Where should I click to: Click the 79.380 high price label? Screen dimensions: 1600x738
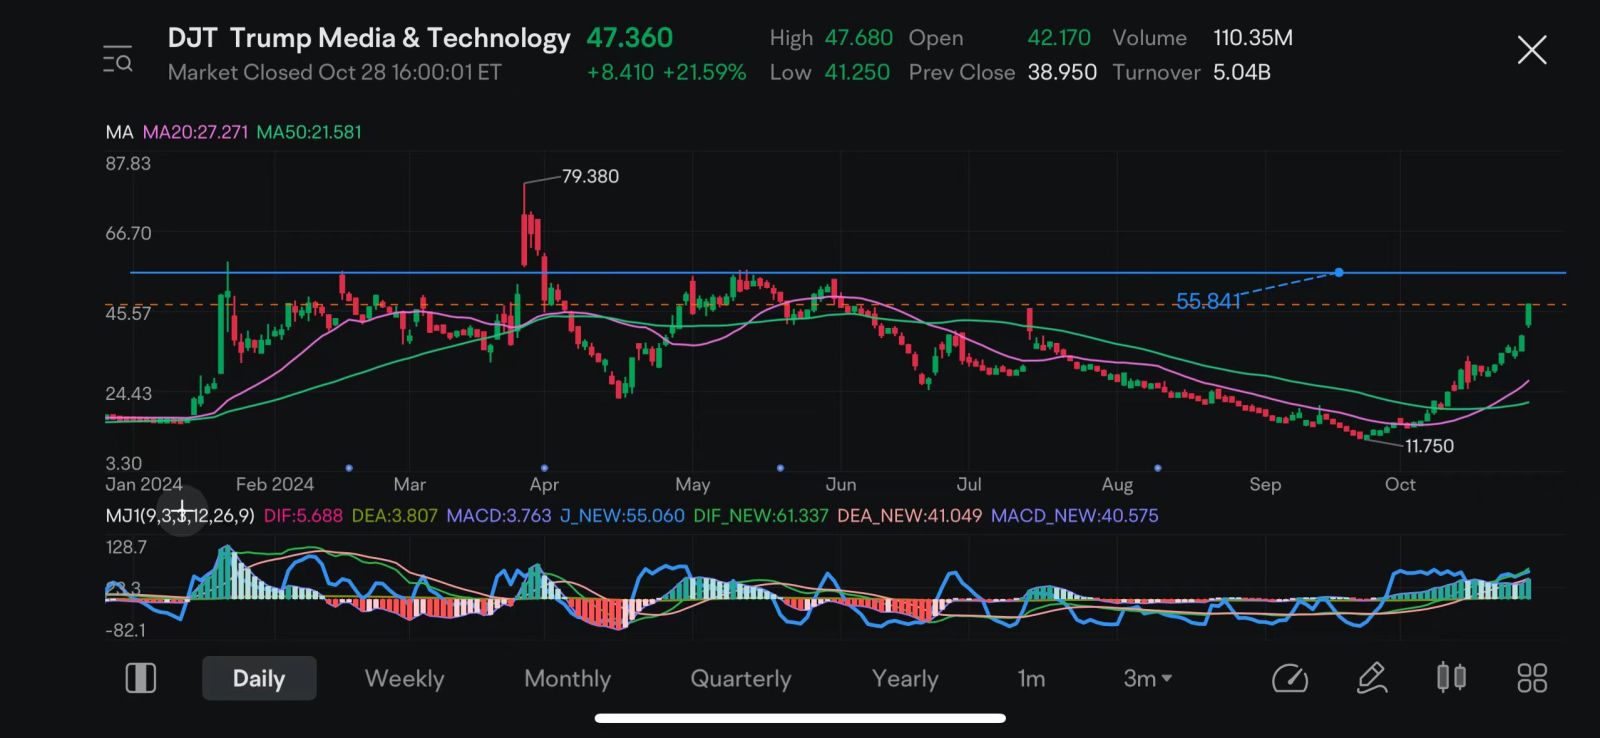pos(590,177)
